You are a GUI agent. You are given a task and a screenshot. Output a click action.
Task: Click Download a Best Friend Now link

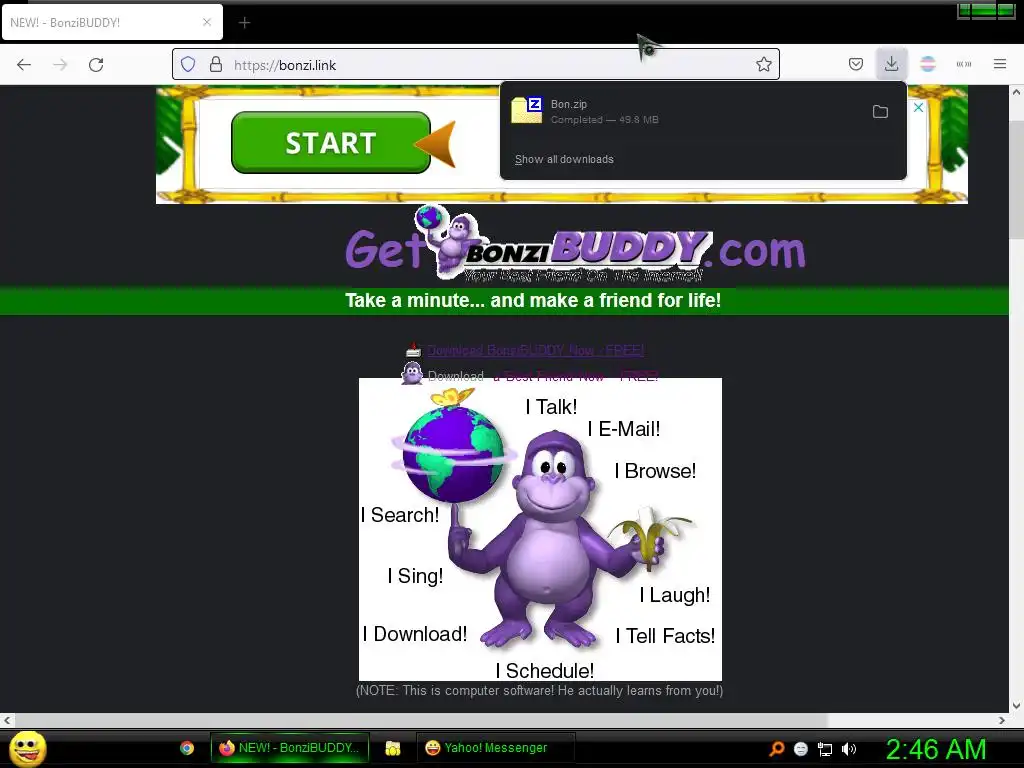click(543, 376)
